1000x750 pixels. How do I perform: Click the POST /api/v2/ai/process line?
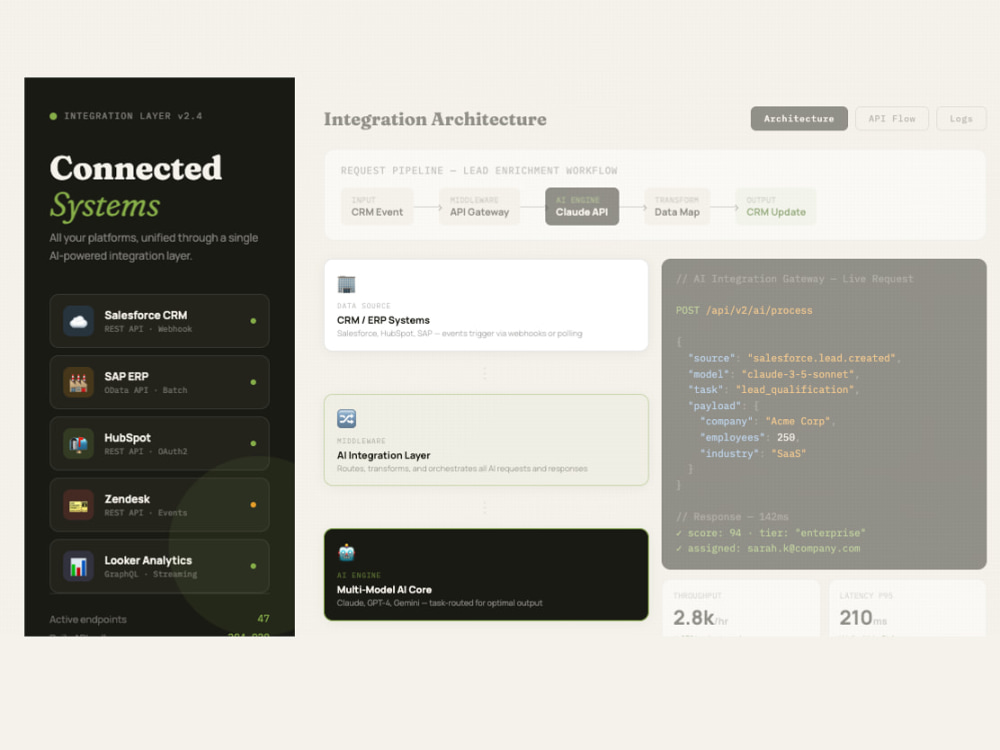click(744, 311)
